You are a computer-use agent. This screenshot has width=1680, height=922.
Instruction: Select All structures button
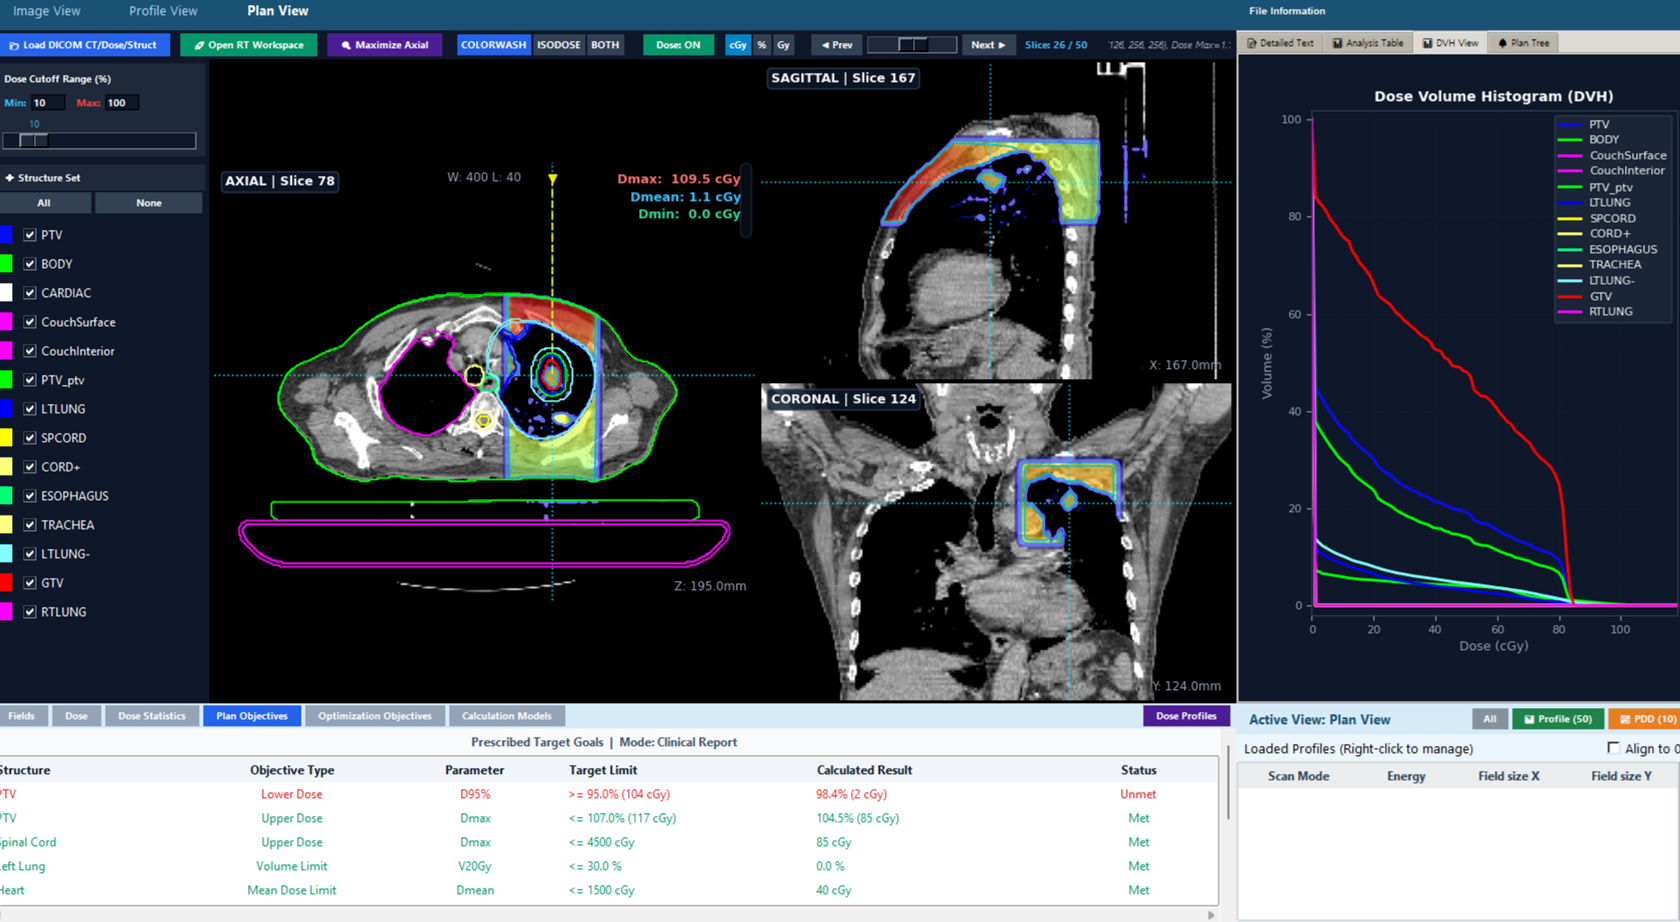[44, 203]
